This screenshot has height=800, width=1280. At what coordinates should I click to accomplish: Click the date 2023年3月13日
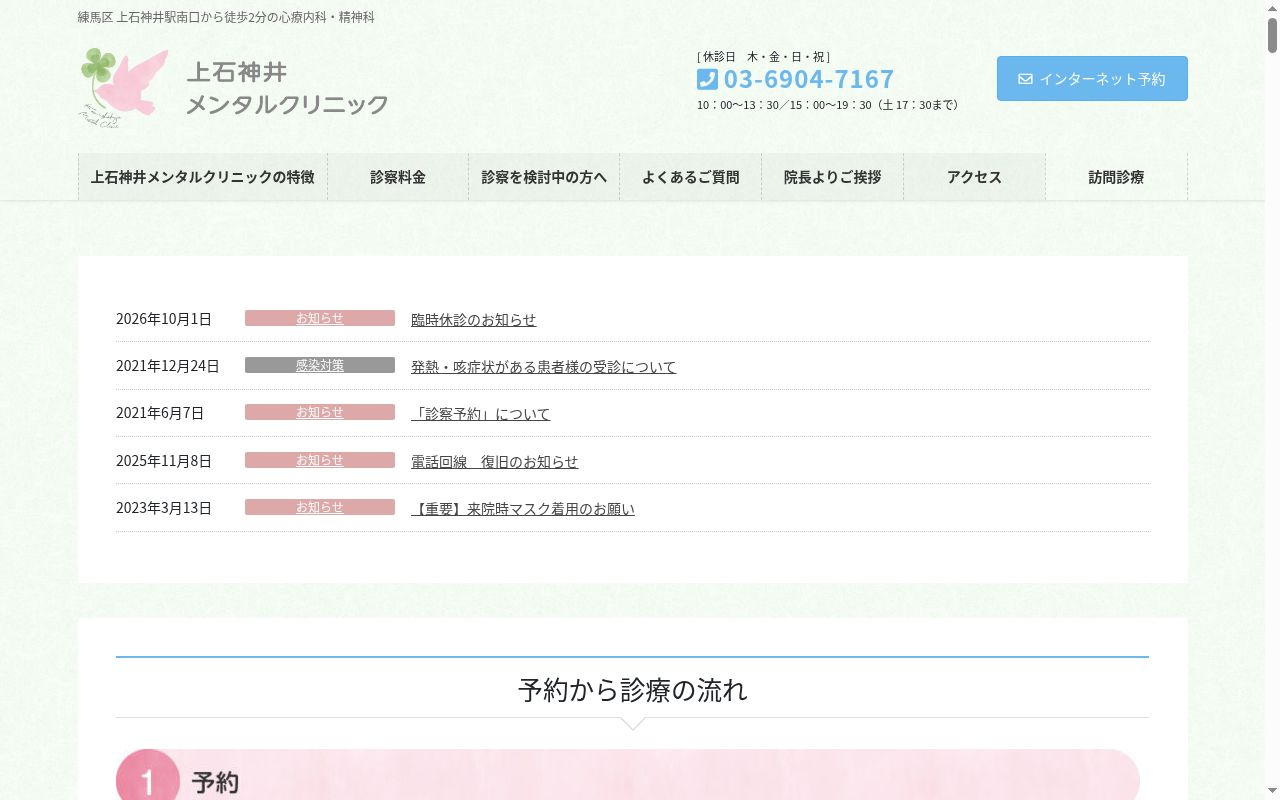click(164, 508)
